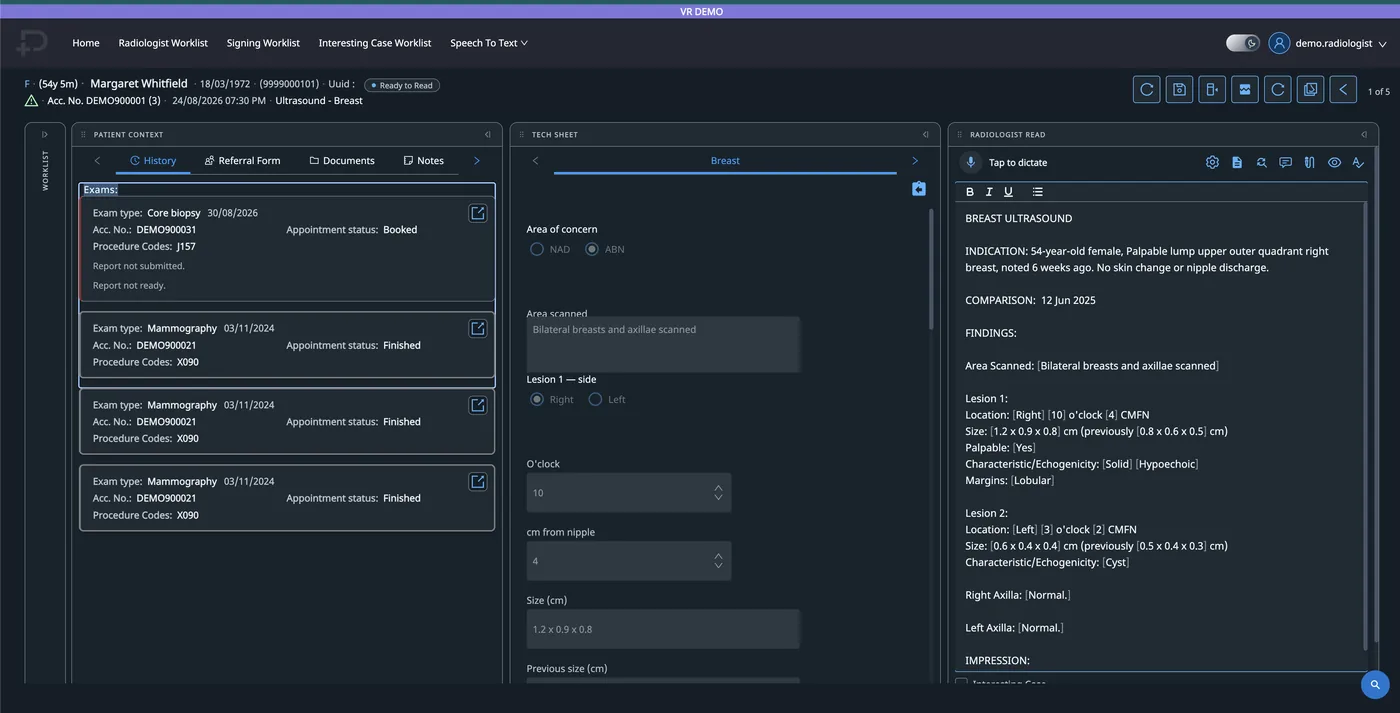Click the Area scanned text box

[663, 345]
